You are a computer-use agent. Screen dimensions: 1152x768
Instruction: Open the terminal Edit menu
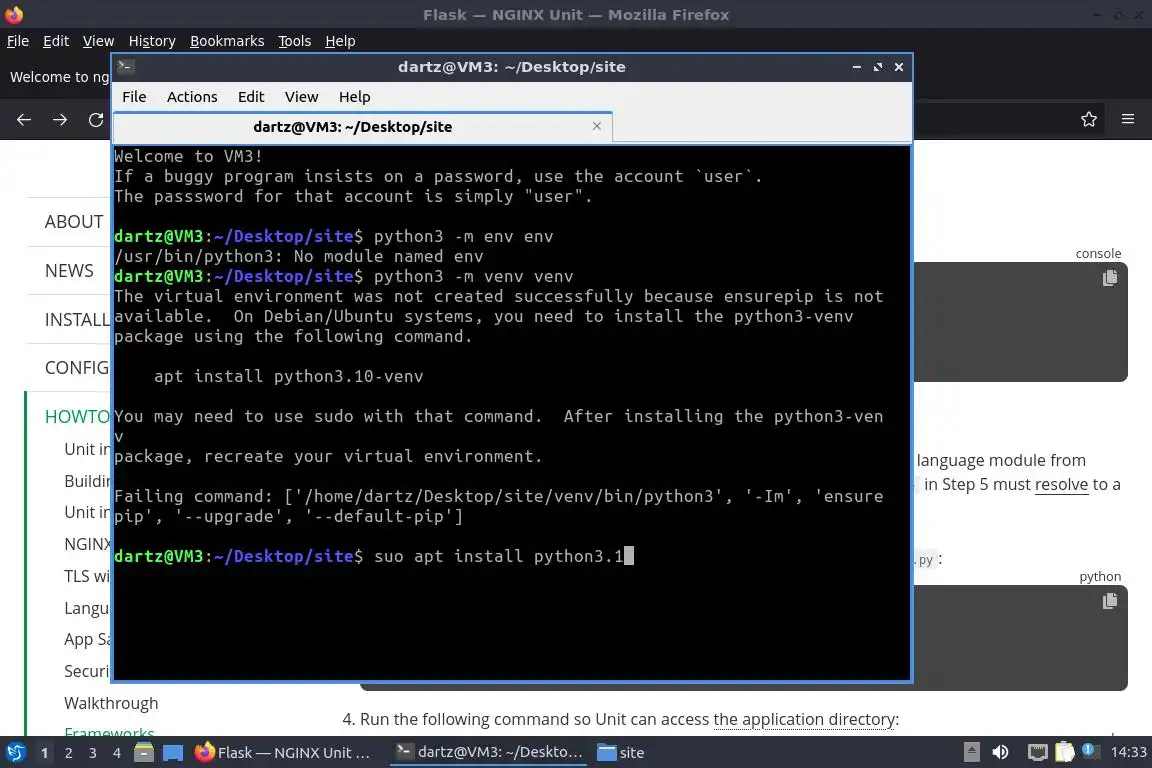point(251,97)
